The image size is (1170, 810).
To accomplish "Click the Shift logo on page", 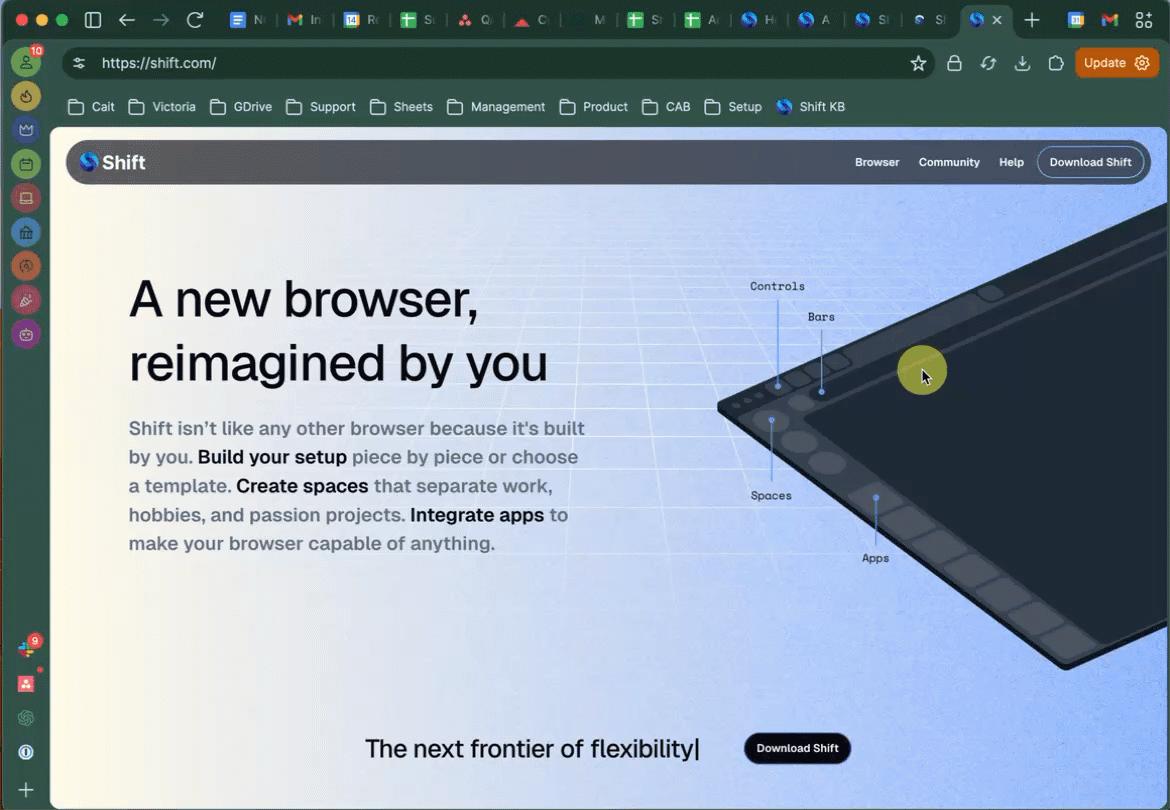I will coord(113,162).
